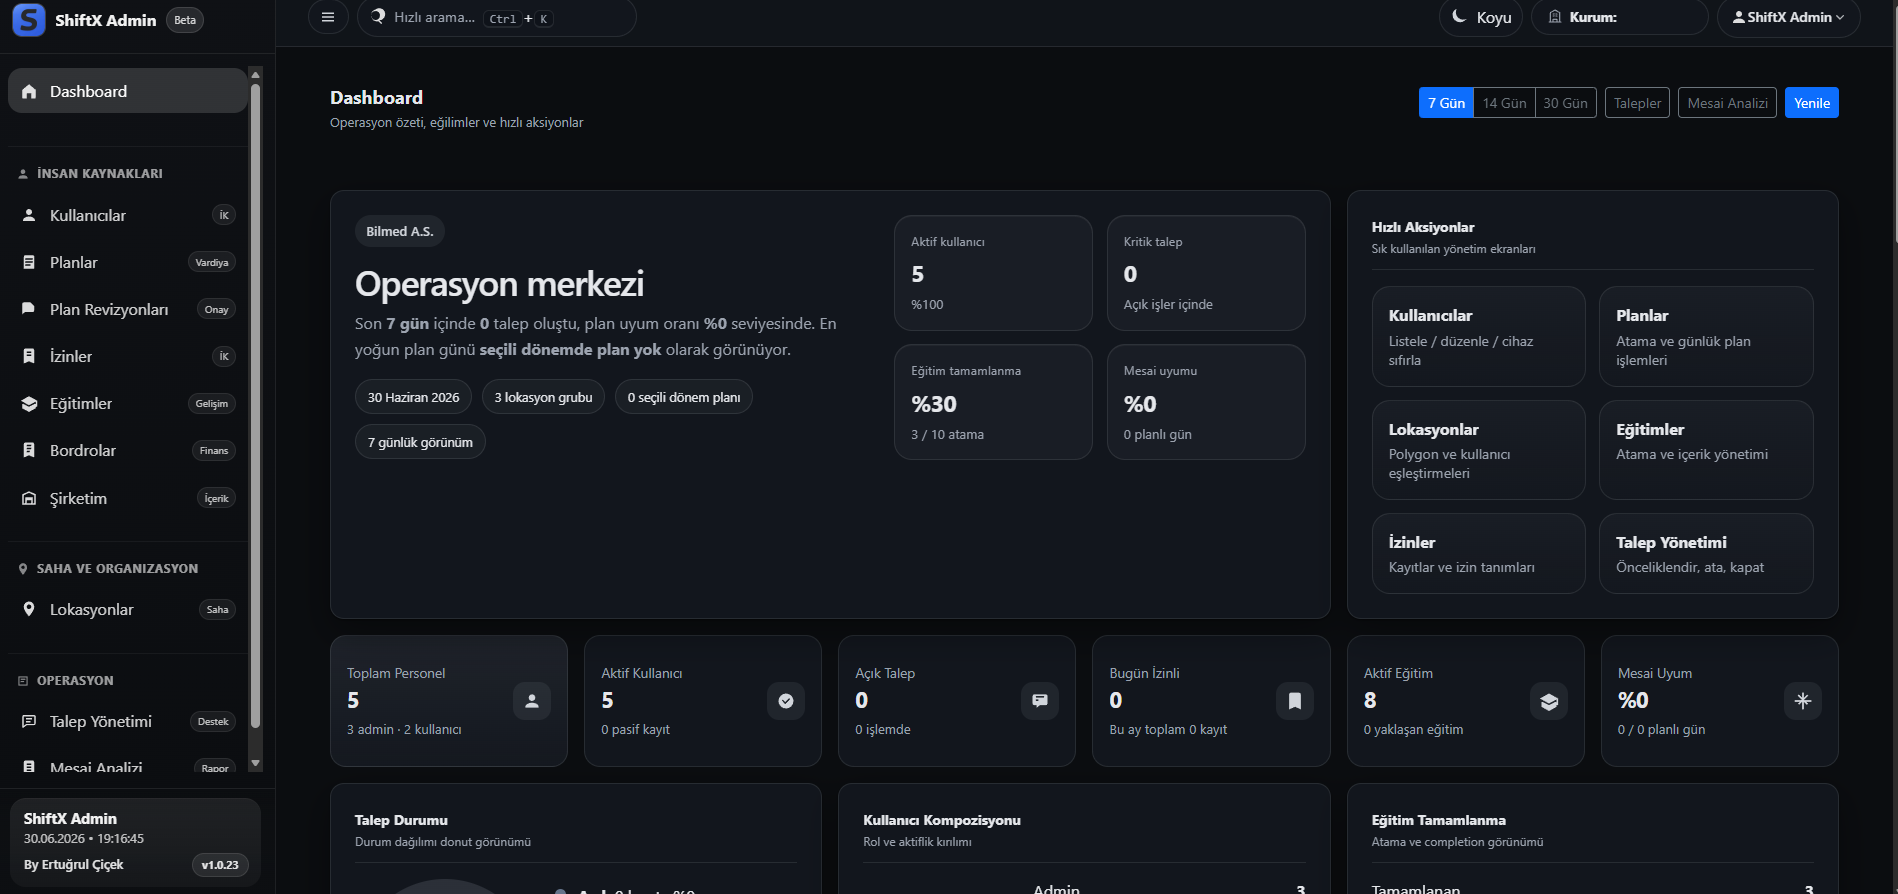Click the Mesai Analizi button
This screenshot has height=894, width=1898.
coord(1727,103)
